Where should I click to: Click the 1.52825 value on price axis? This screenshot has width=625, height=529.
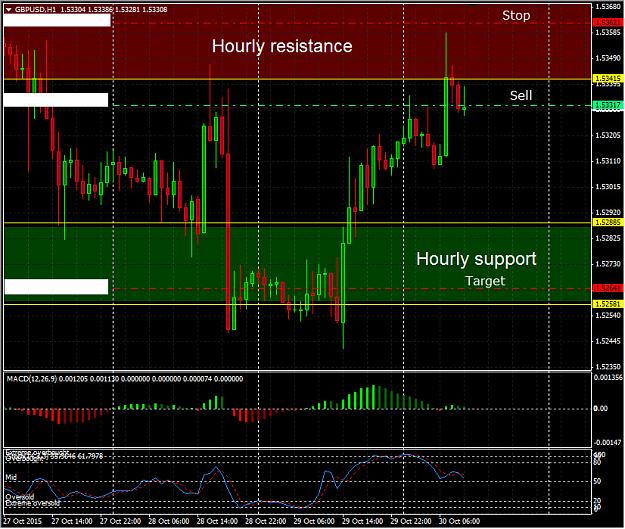(608, 238)
